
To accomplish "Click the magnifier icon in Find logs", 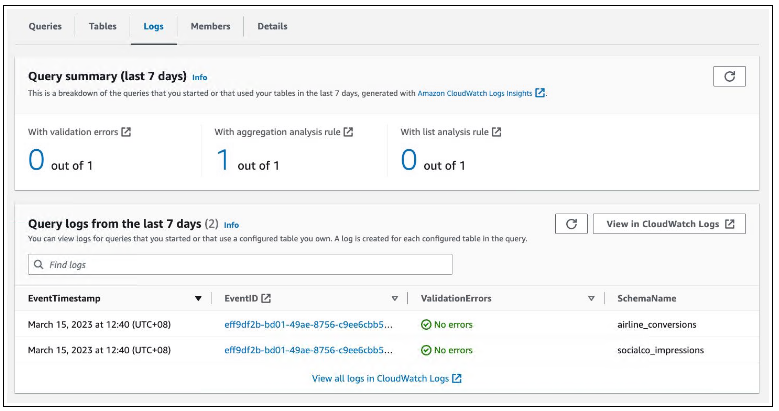I will (39, 265).
